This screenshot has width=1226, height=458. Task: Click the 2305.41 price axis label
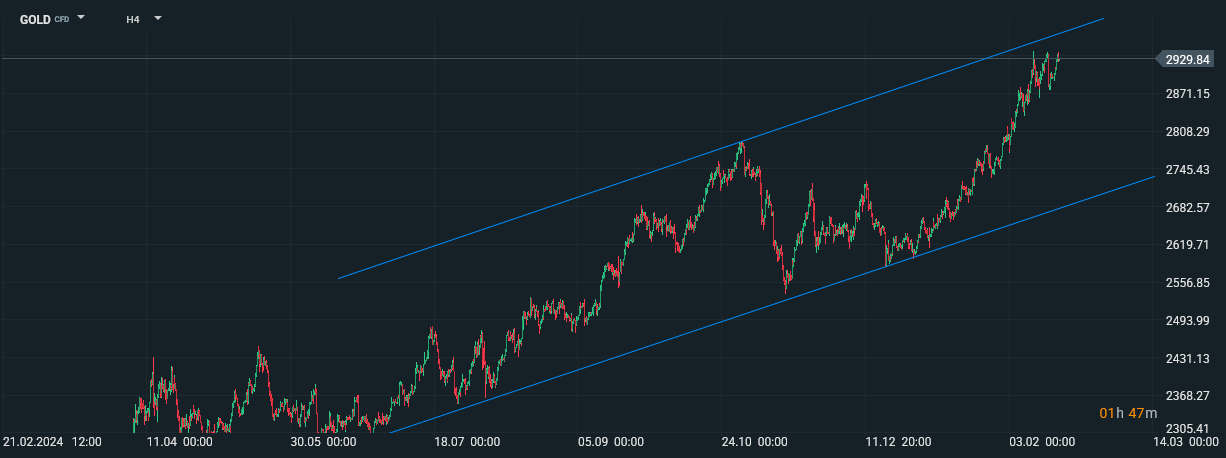pyautogui.click(x=1188, y=428)
